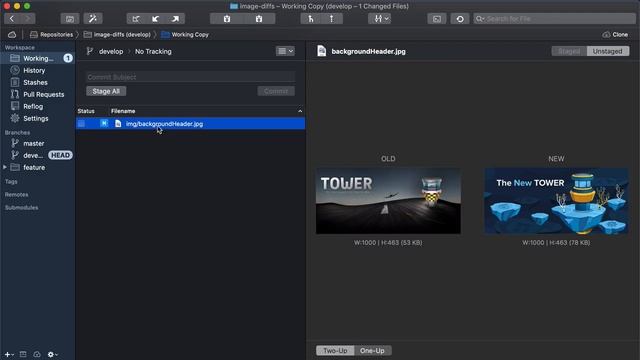This screenshot has width=640, height=360.
Task: Open the gear menu at sidebar bottom
Action: click(53, 354)
